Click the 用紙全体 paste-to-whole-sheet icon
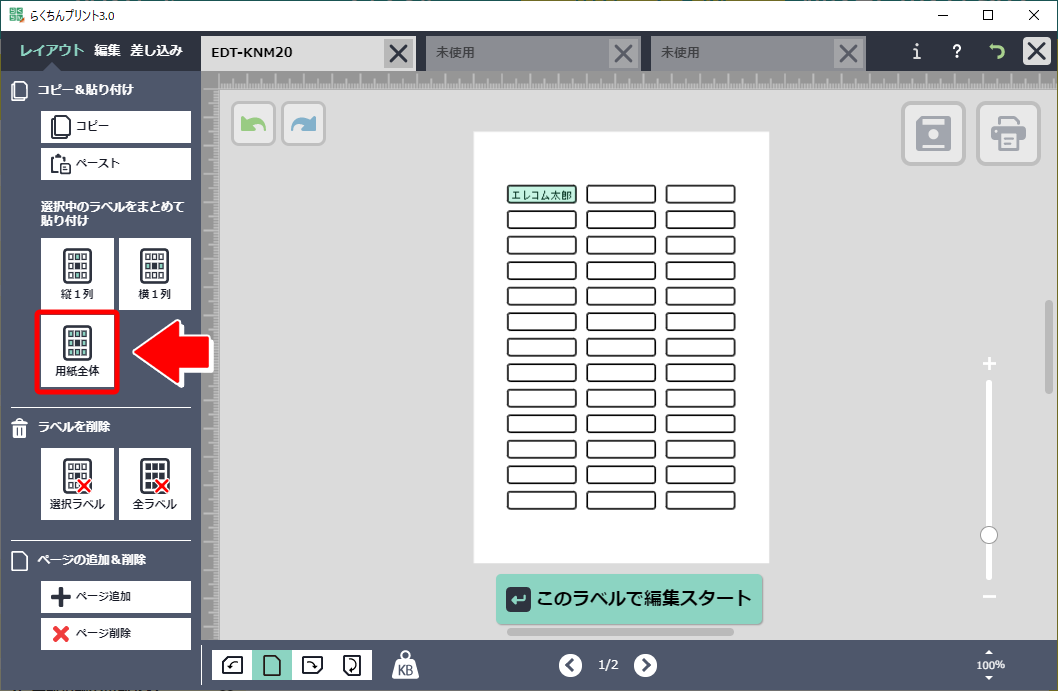1058x691 pixels. pyautogui.click(x=77, y=352)
